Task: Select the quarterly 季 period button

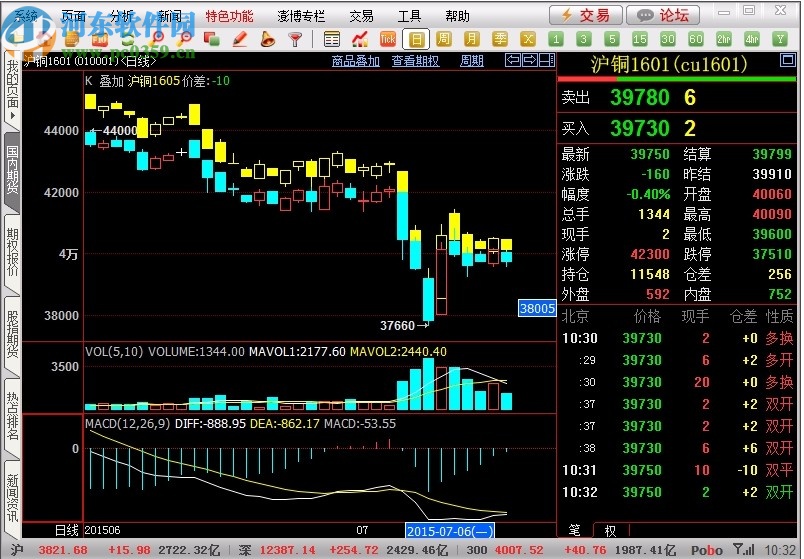Action: (x=499, y=39)
